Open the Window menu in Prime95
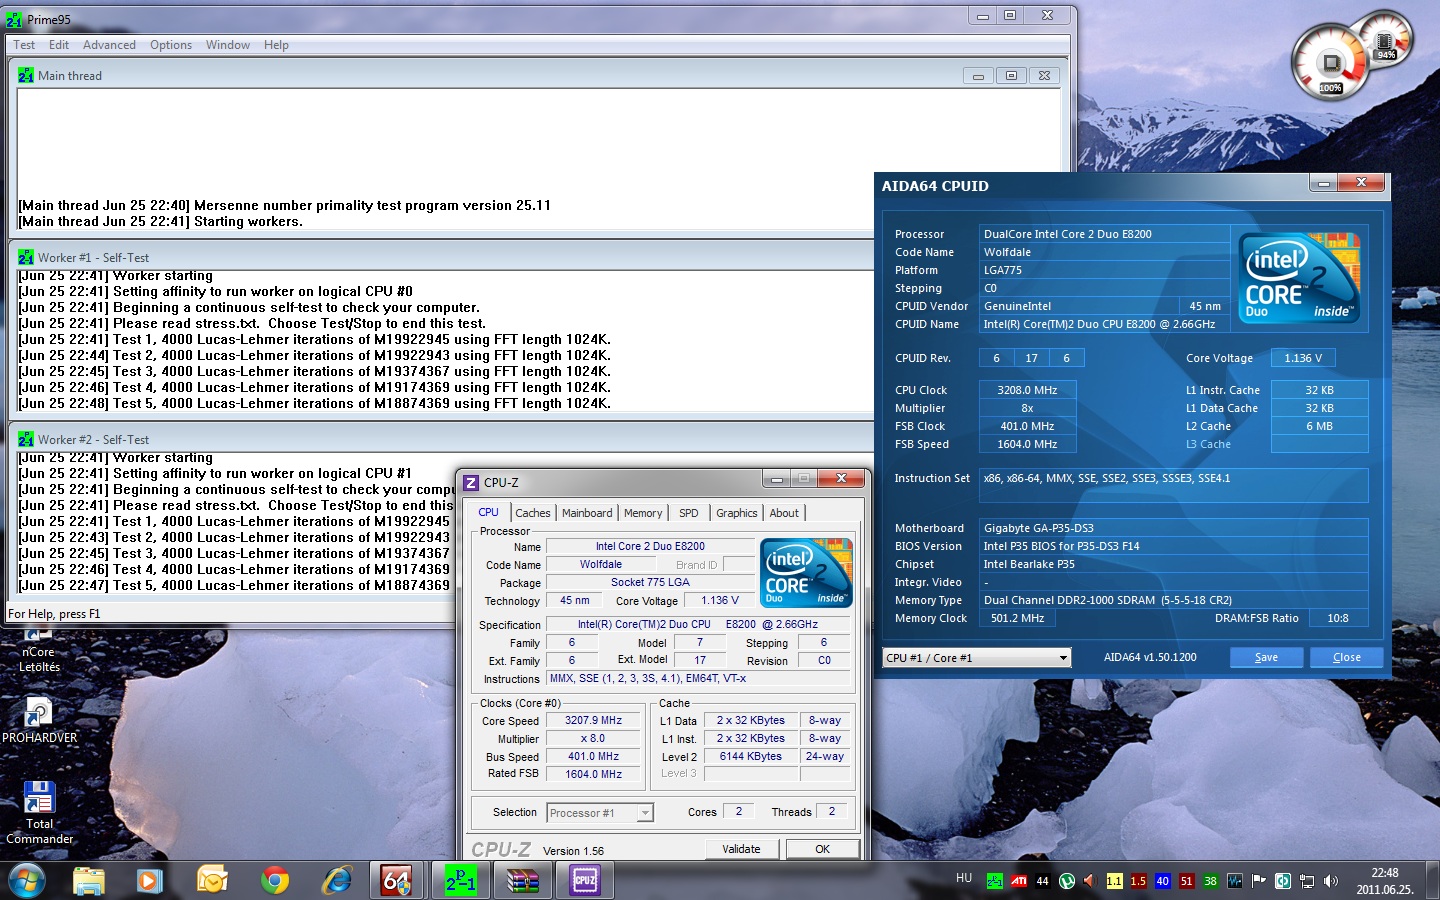The height and width of the screenshot is (900, 1440). pos(228,45)
